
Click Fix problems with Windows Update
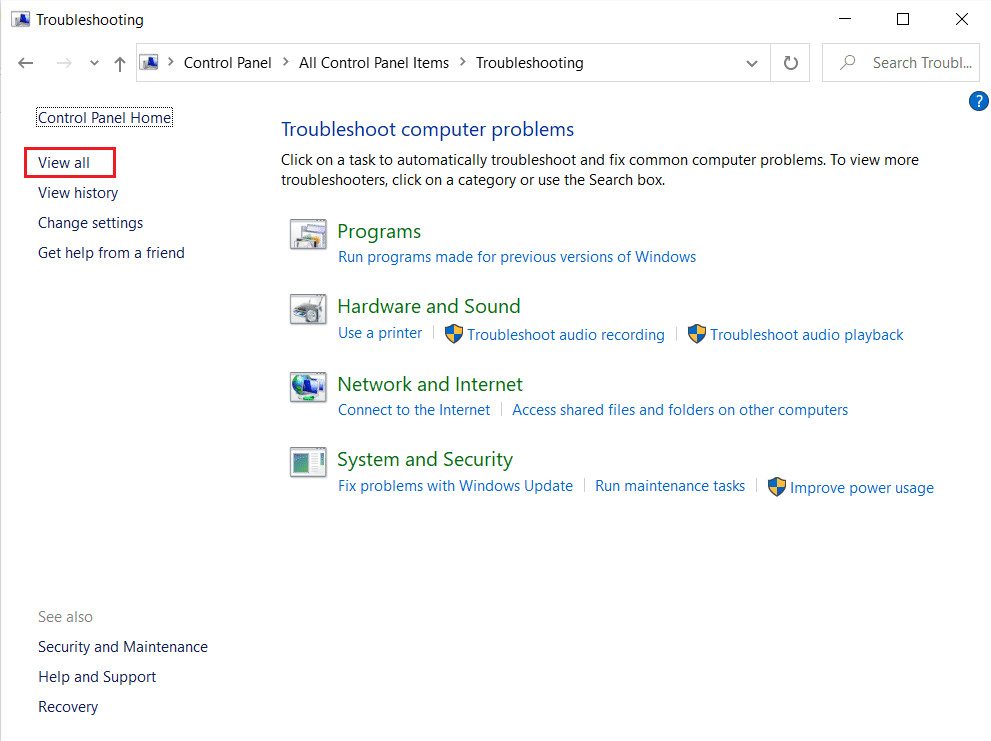coord(455,485)
